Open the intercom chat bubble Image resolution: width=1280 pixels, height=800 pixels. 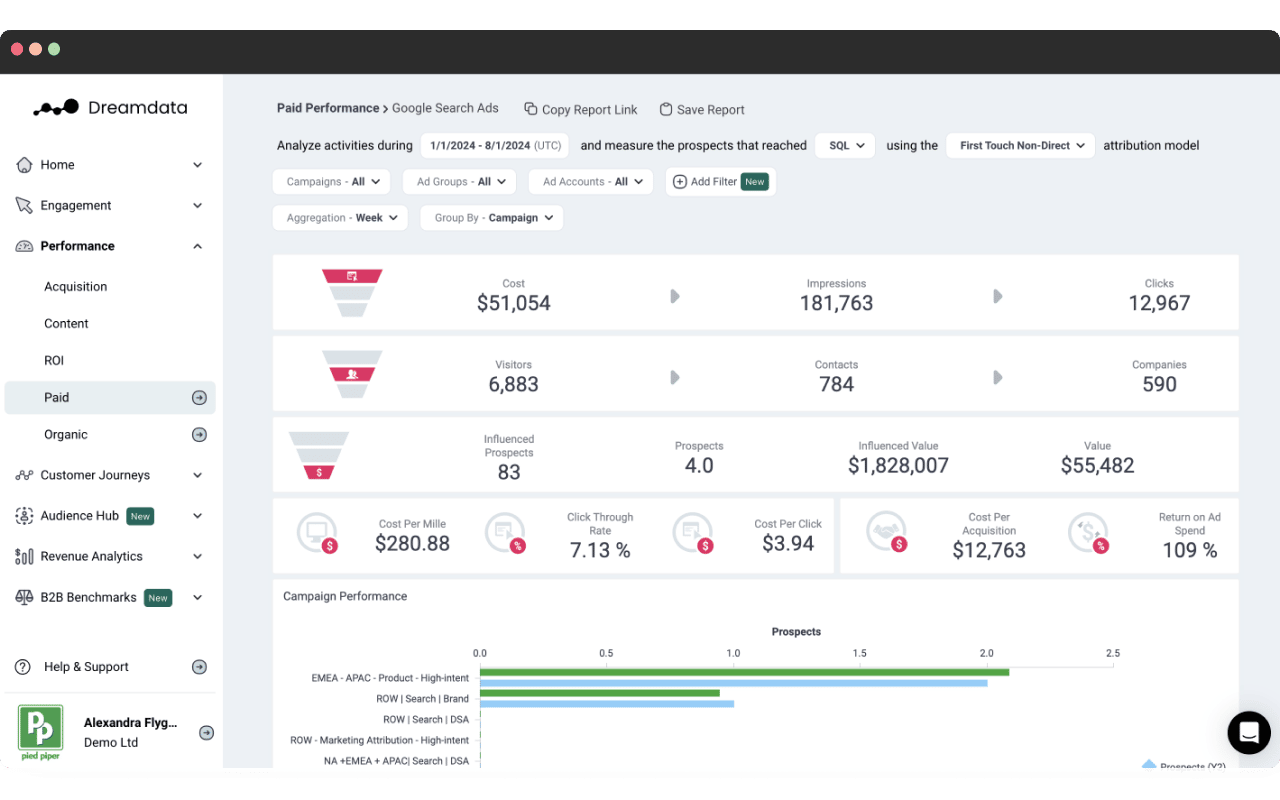[x=1249, y=733]
